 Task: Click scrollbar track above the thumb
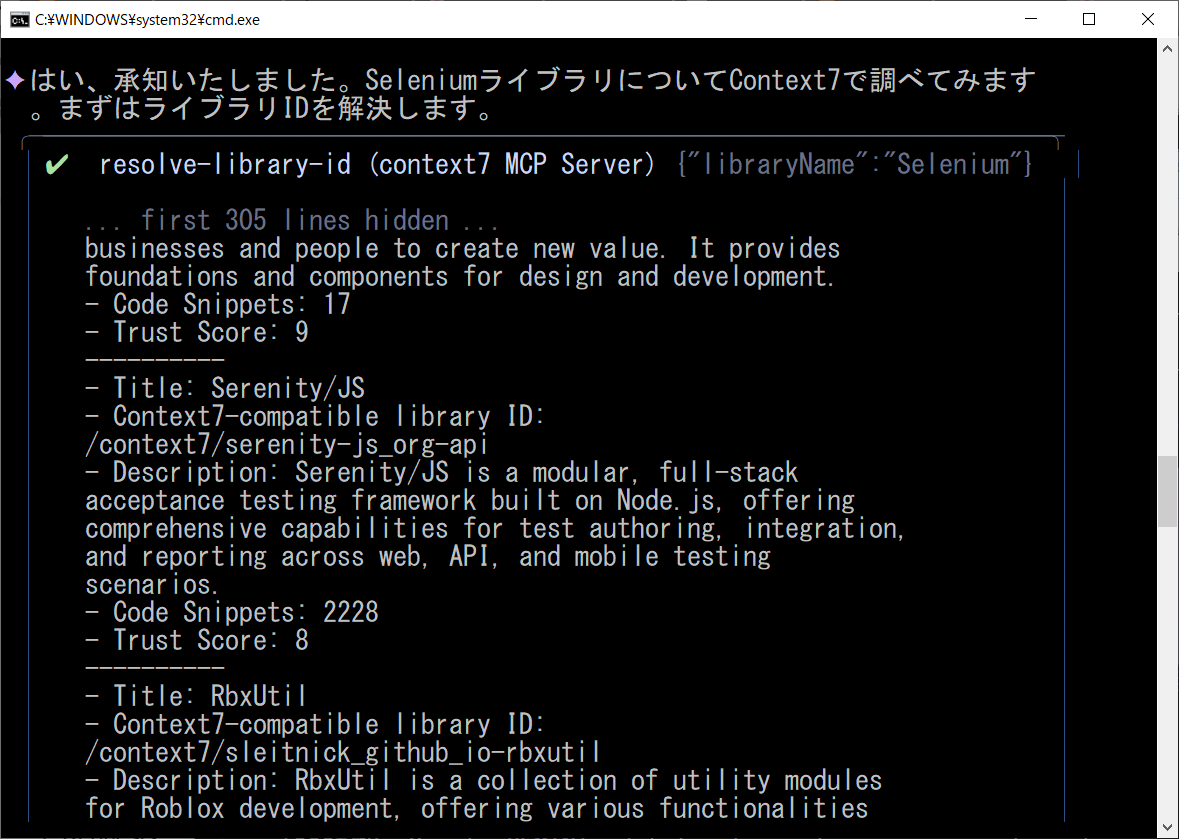tap(1168, 250)
